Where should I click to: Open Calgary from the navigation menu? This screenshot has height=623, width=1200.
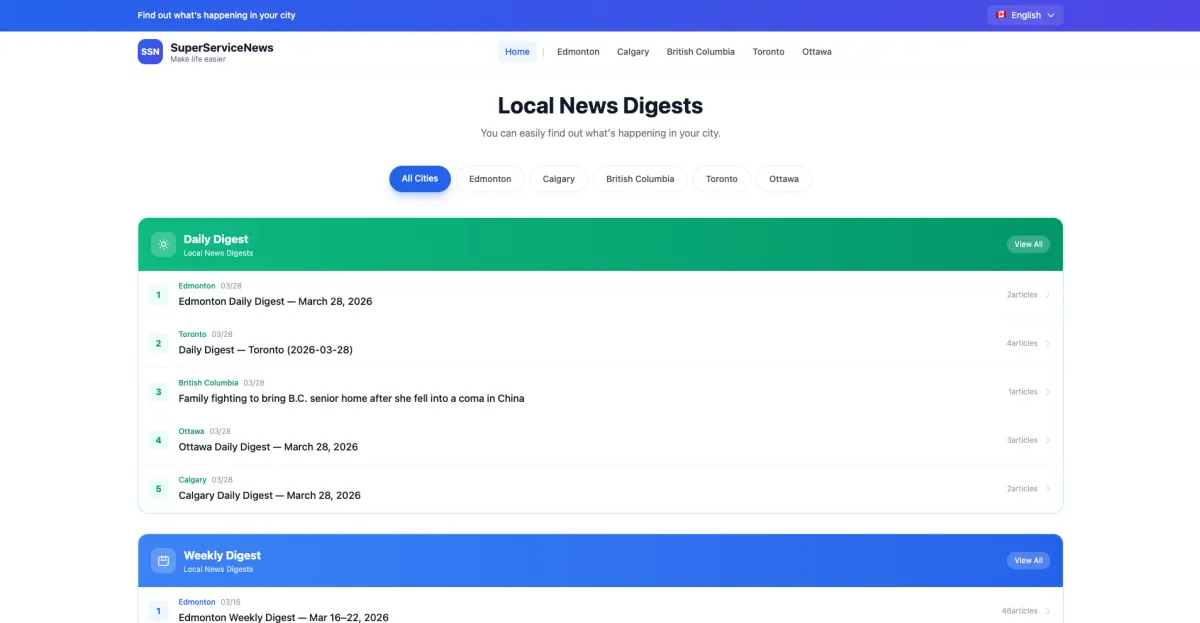pos(632,51)
